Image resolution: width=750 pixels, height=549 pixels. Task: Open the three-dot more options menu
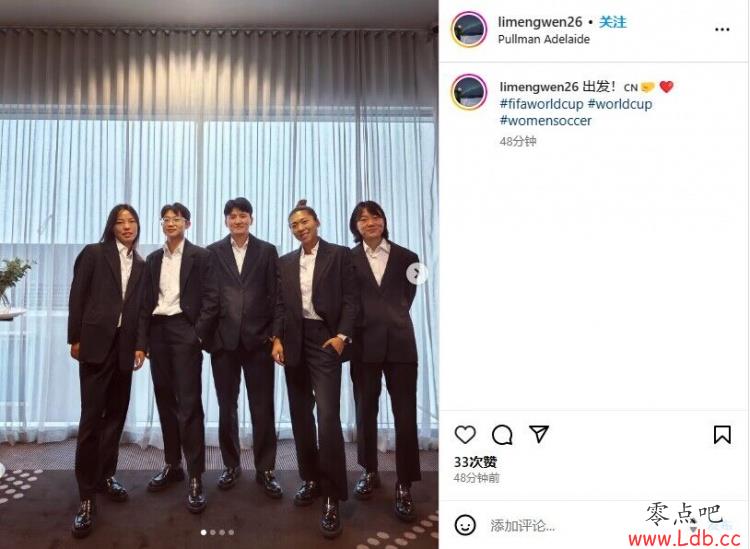tap(722, 30)
